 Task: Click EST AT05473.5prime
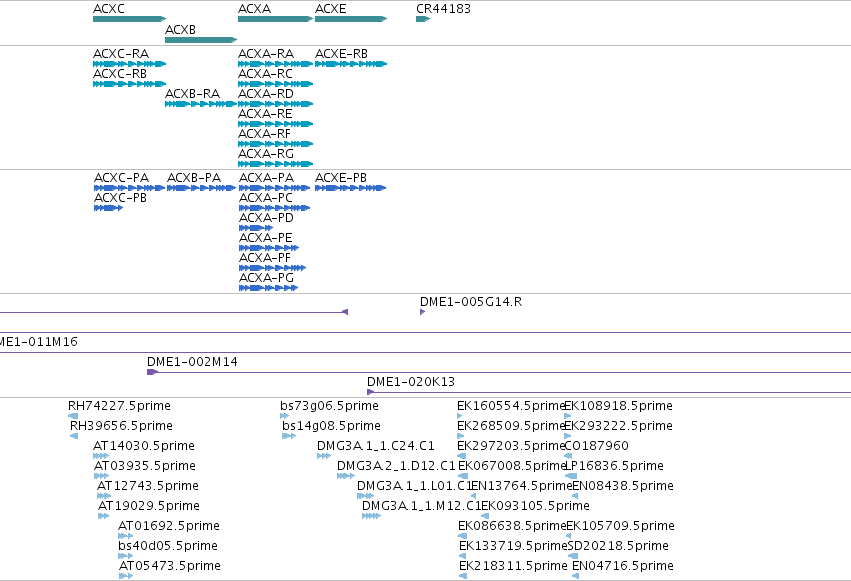(x=126, y=576)
